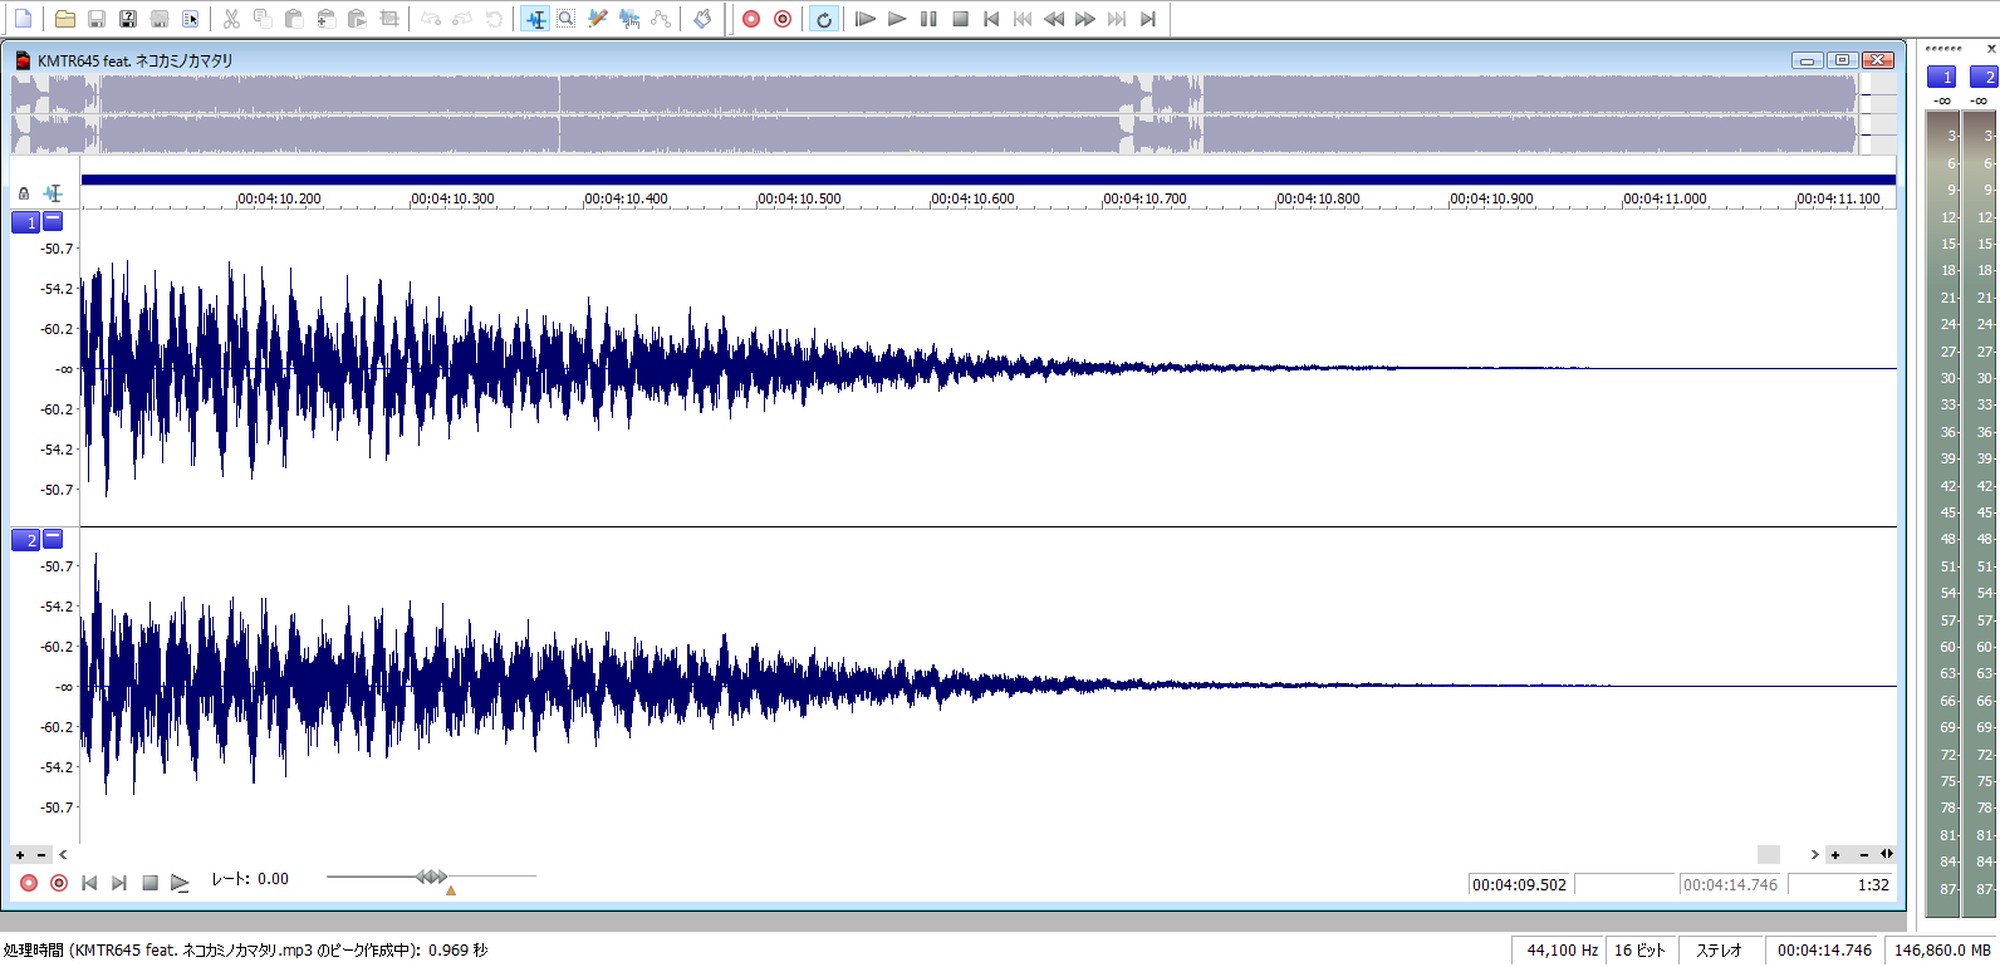The height and width of the screenshot is (967, 2000).
Task: Stop playback in window transport bar
Action: click(150, 883)
